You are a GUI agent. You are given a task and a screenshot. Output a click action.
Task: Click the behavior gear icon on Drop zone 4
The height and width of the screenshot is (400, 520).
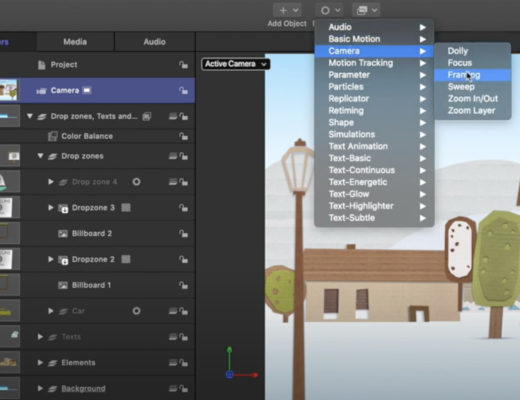pos(136,182)
